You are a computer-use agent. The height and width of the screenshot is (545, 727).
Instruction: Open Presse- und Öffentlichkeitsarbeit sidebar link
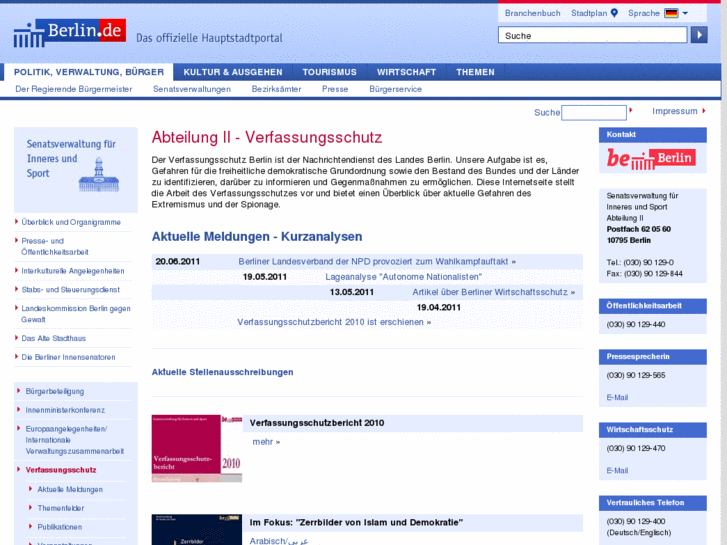(x=55, y=246)
